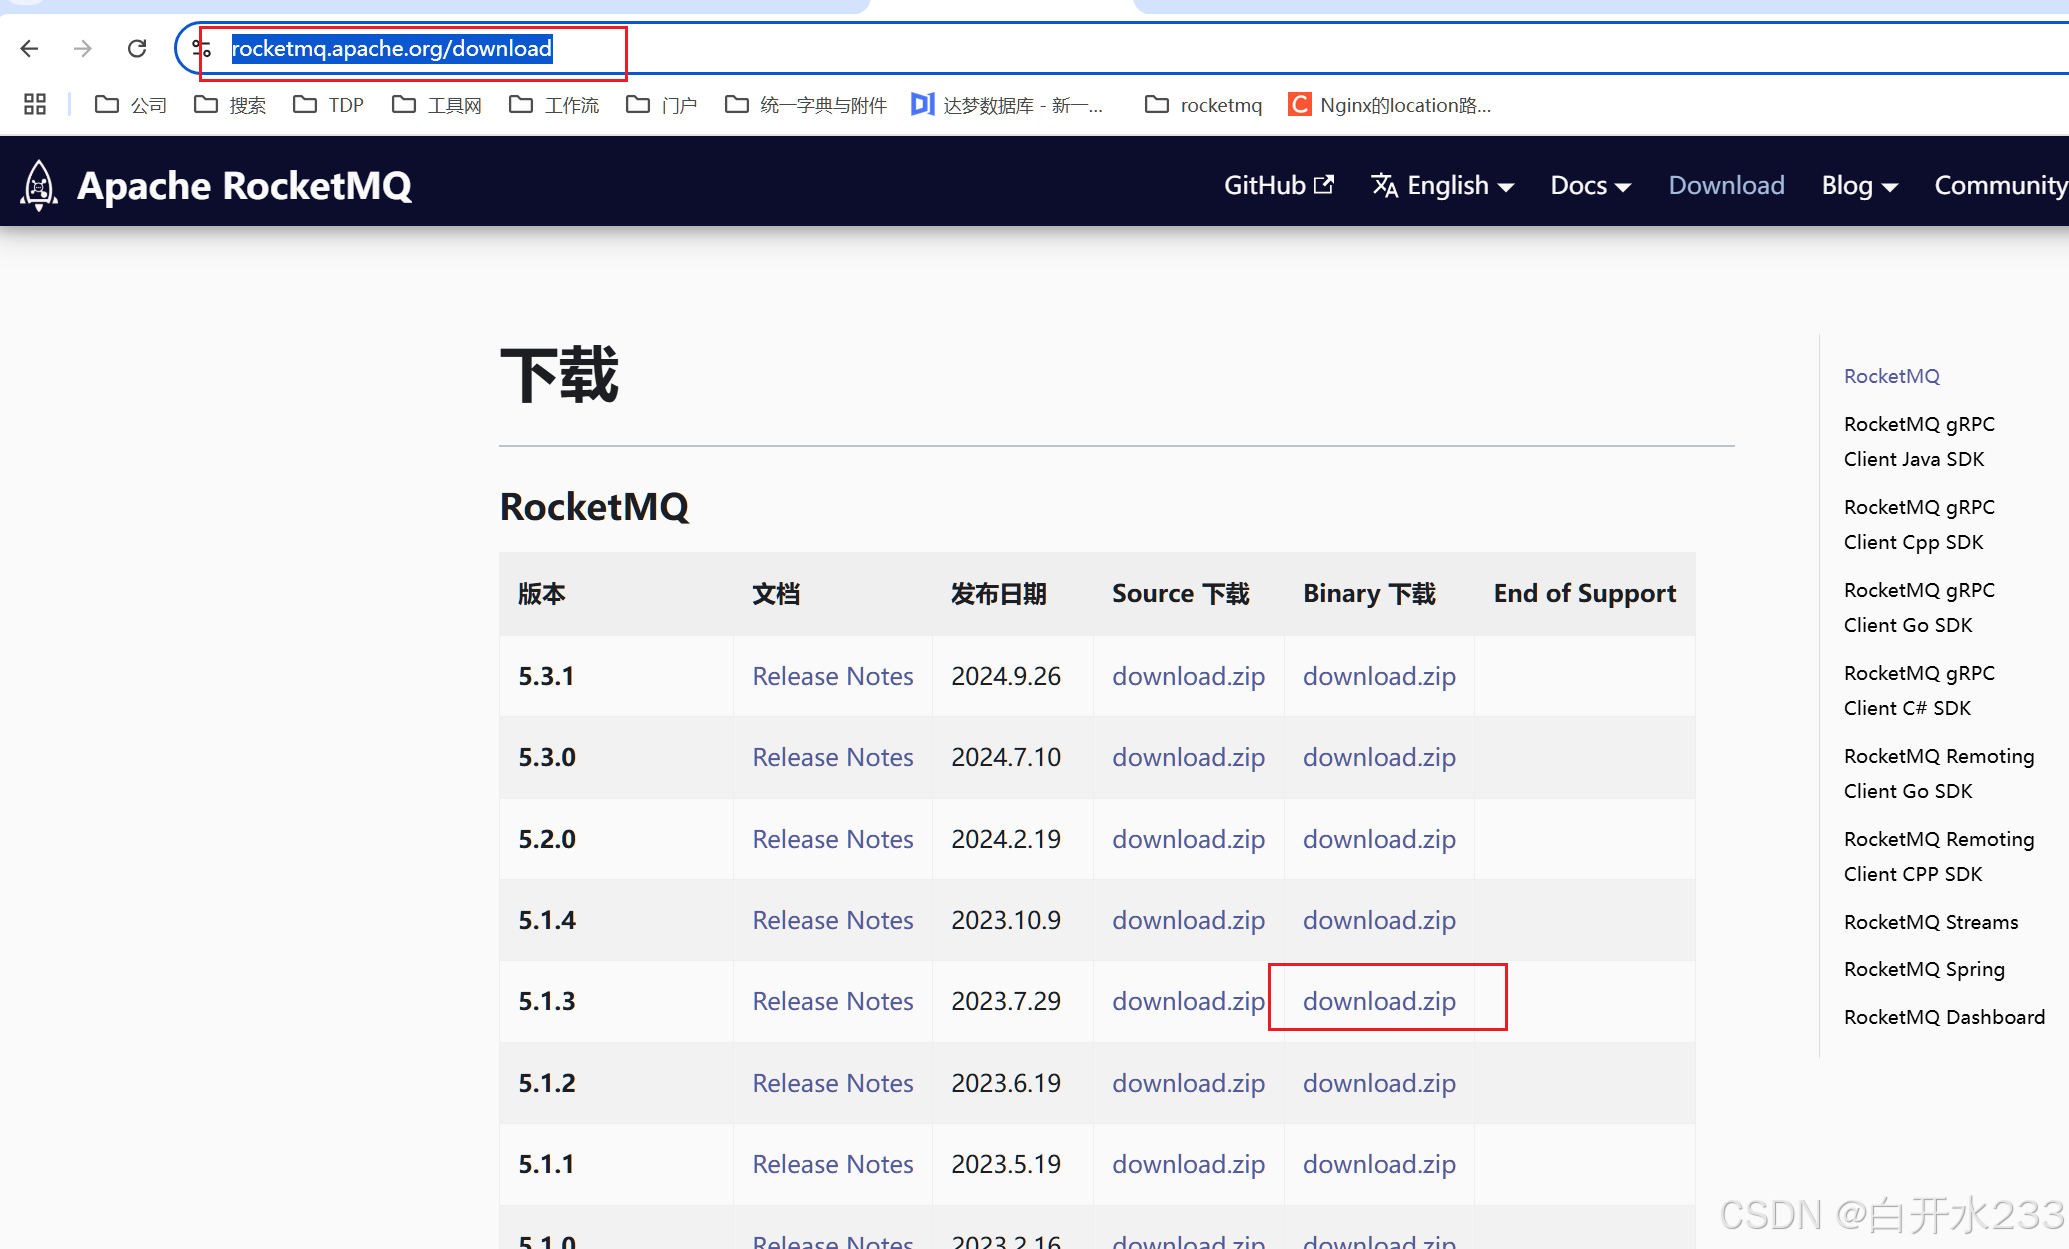Open Release Notes for version 5.3.0
The image size is (2069, 1249).
click(x=833, y=757)
